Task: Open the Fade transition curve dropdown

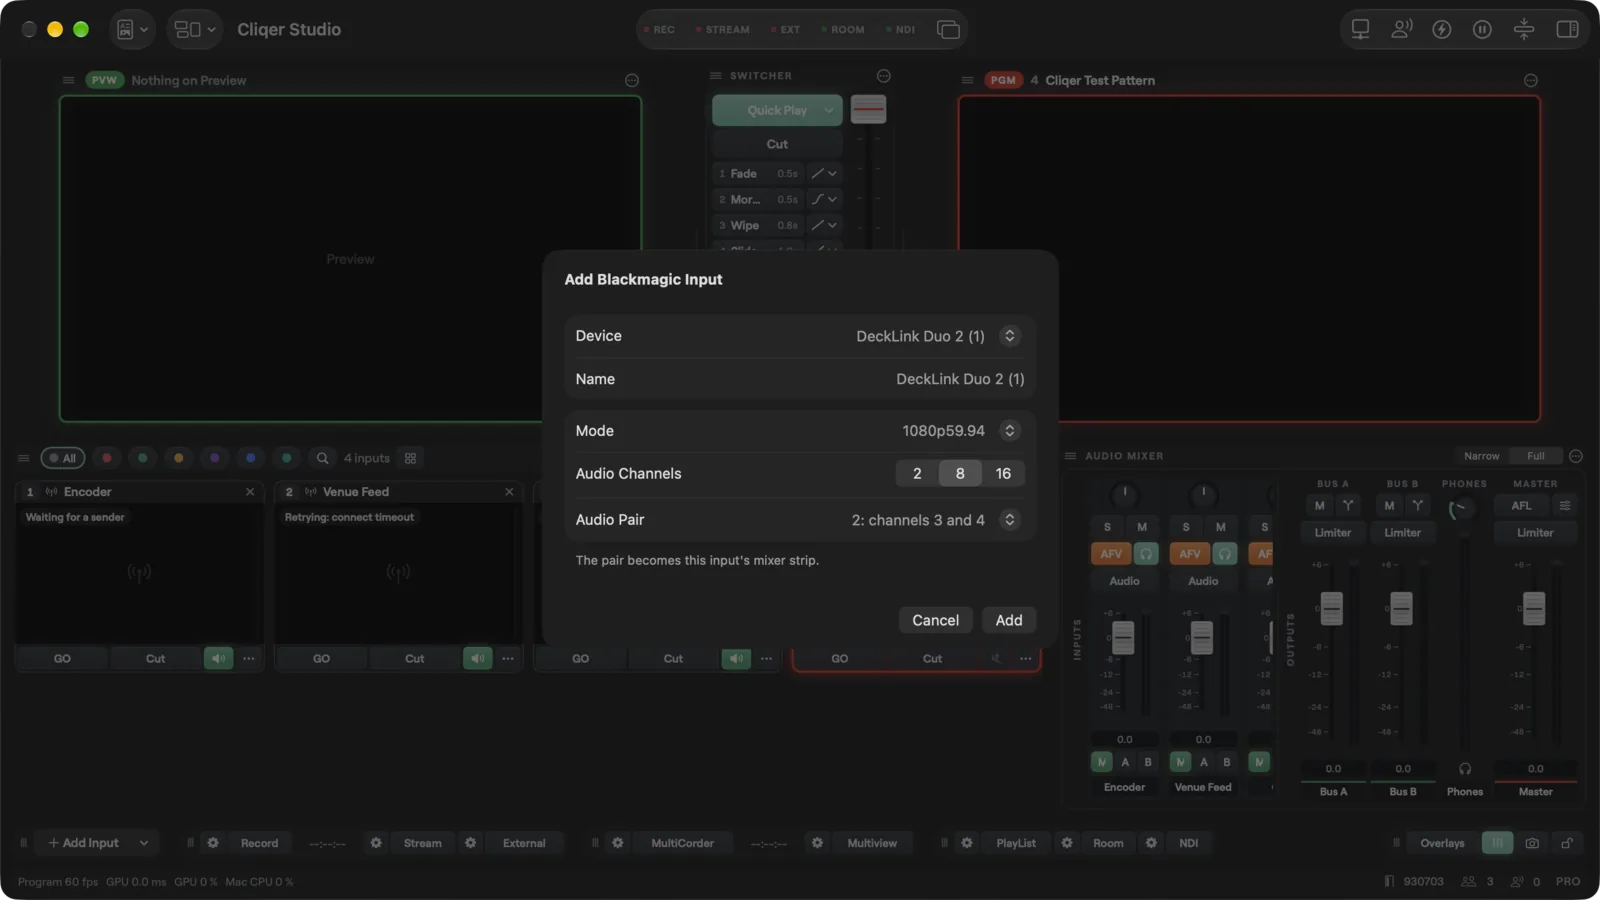Action: tap(824, 173)
